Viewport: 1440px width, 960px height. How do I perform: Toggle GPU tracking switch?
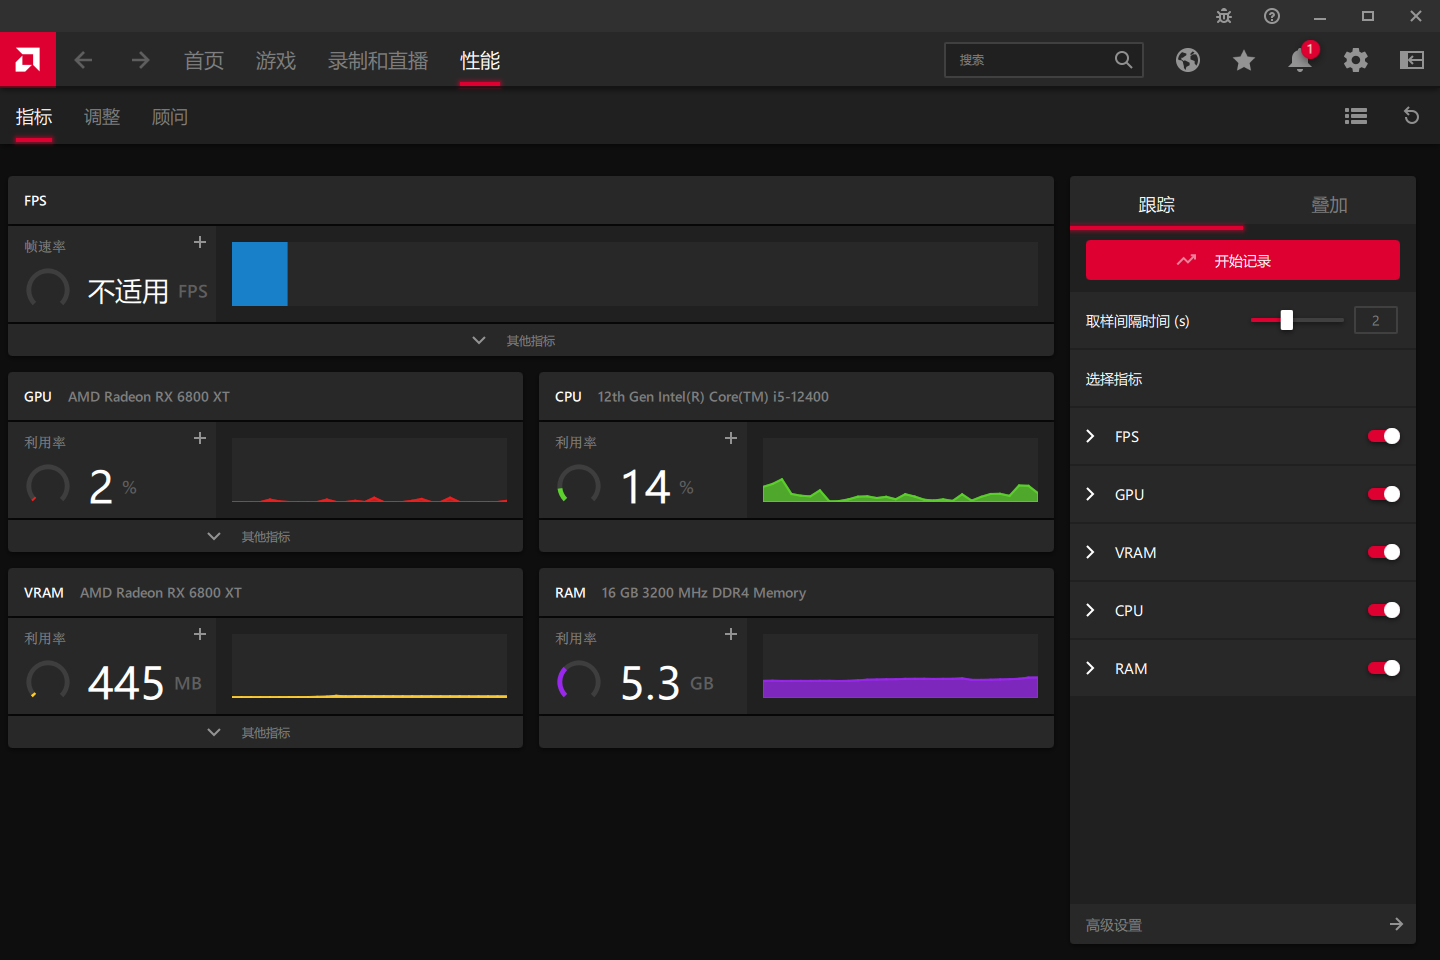point(1384,494)
